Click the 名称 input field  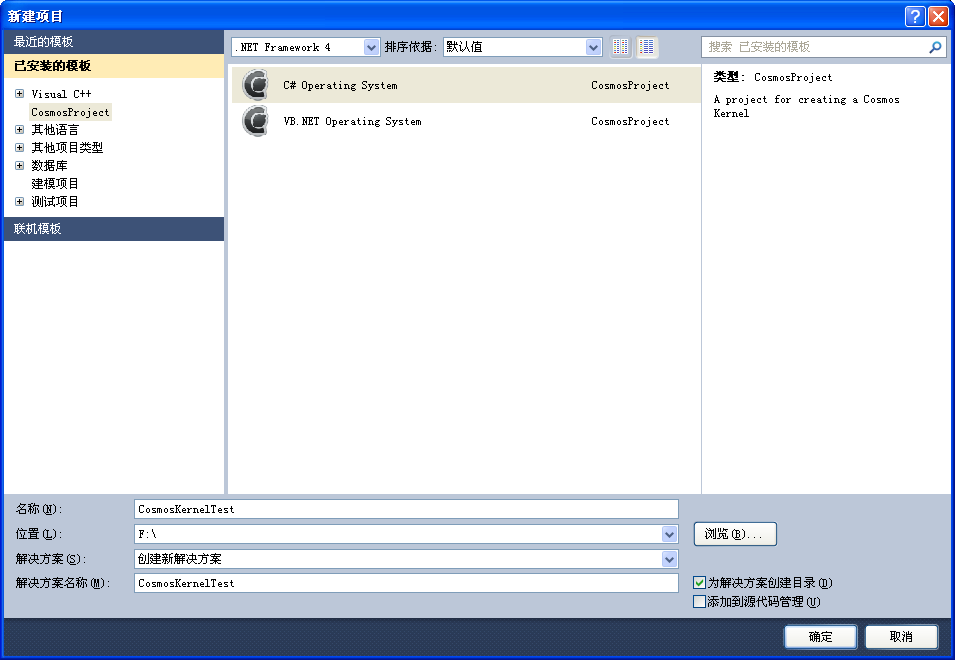point(406,509)
